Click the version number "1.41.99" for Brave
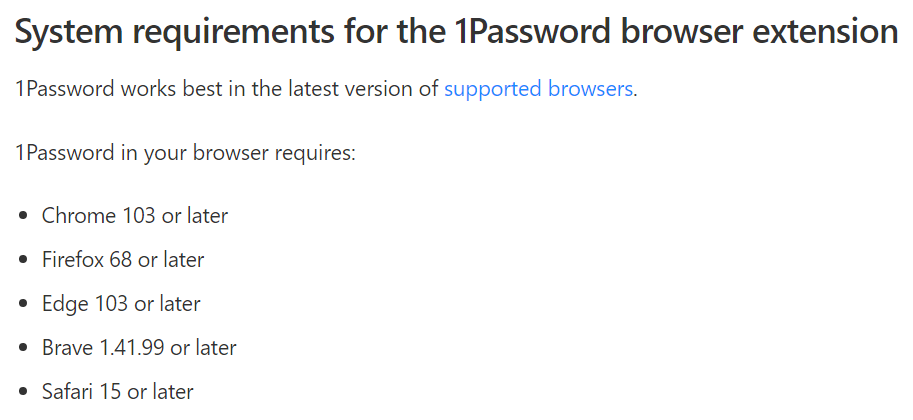 (132, 347)
